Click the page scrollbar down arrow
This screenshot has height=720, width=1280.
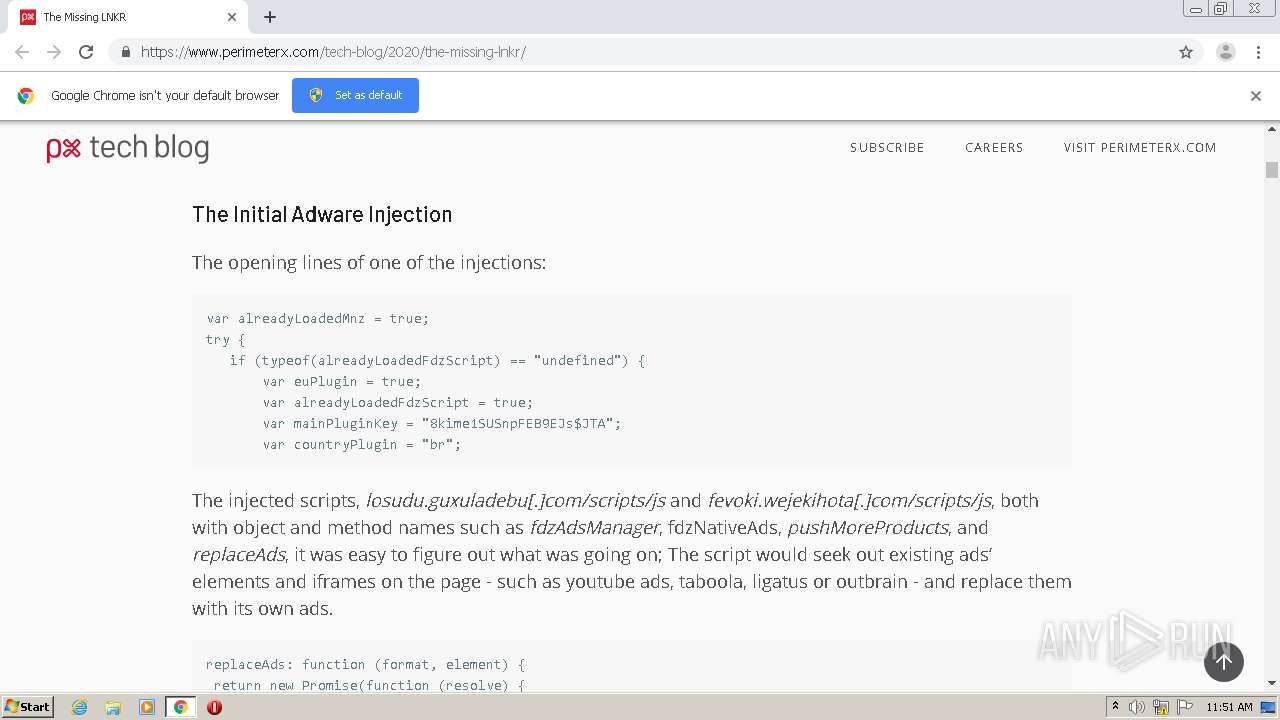[1272, 683]
